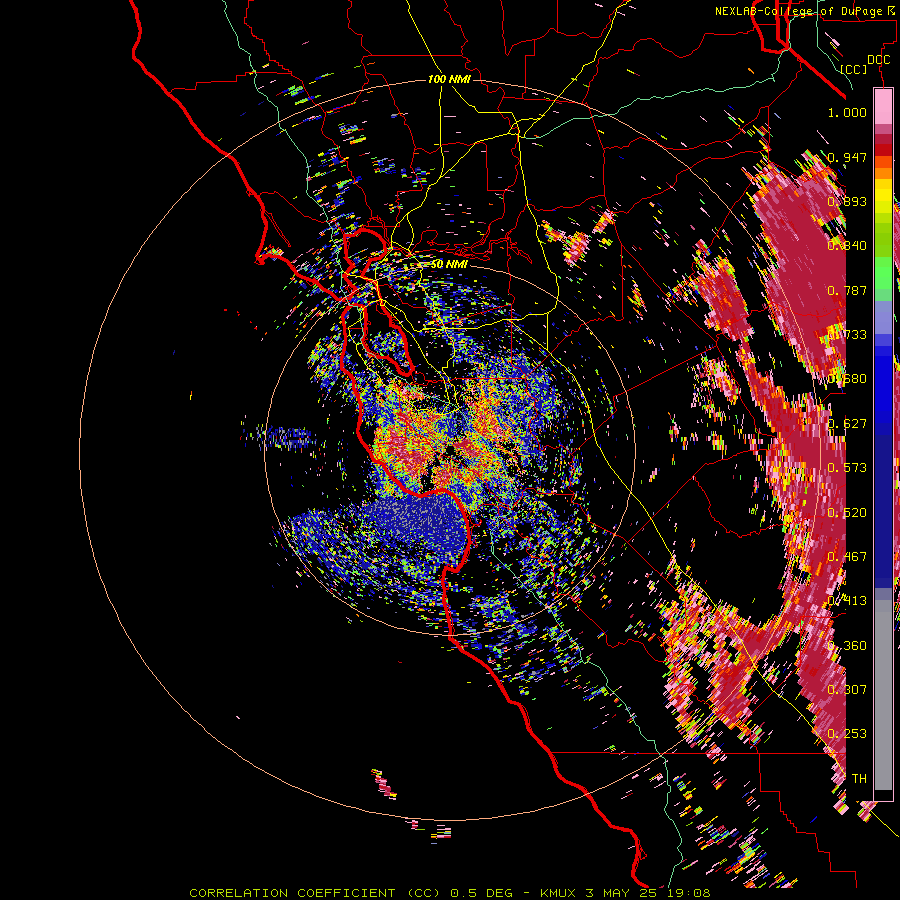The height and width of the screenshot is (900, 900).
Task: Pick the pink color at legend top
Action: point(883,108)
